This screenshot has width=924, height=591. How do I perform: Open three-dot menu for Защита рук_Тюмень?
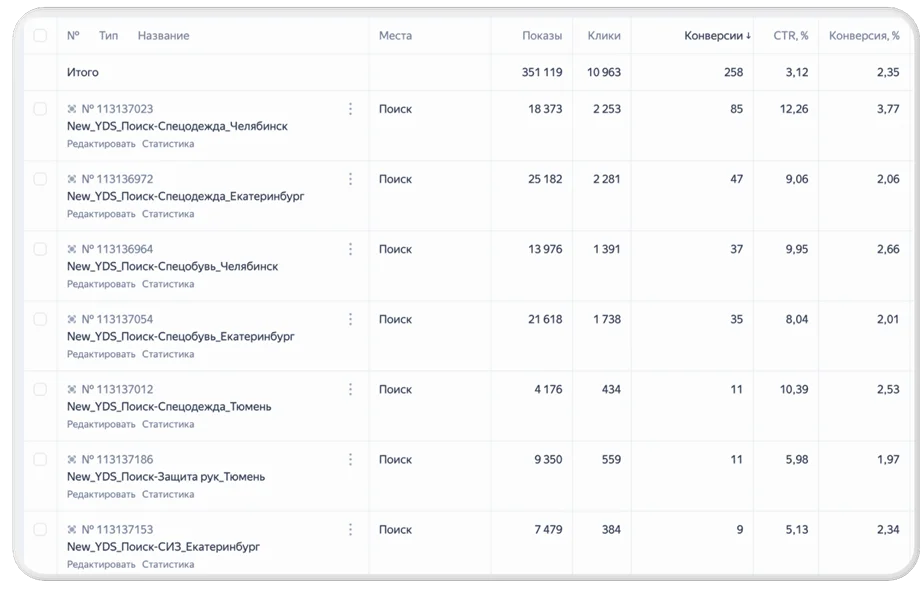(350, 460)
